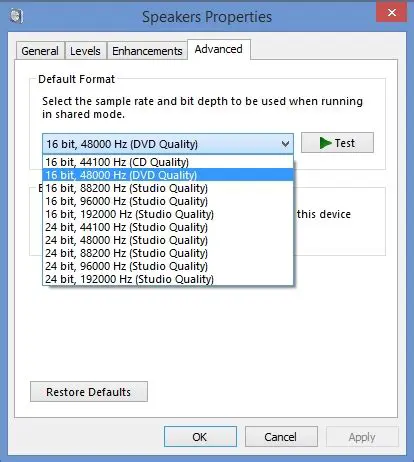
Task: Click the Test button
Action: pyautogui.click(x=337, y=143)
